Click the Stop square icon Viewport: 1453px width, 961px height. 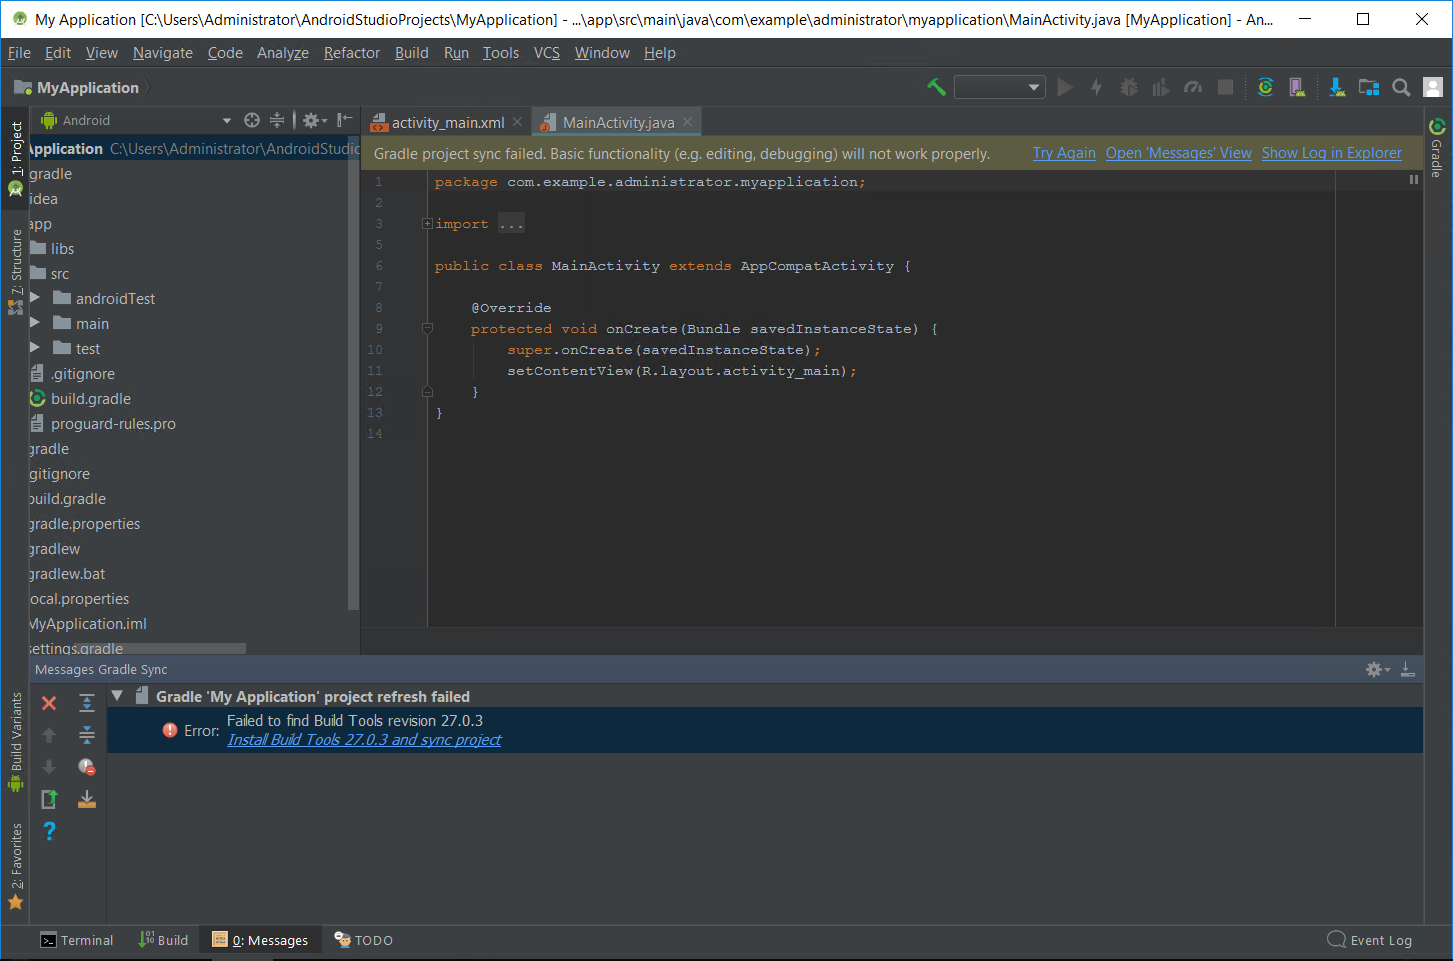pos(1225,87)
